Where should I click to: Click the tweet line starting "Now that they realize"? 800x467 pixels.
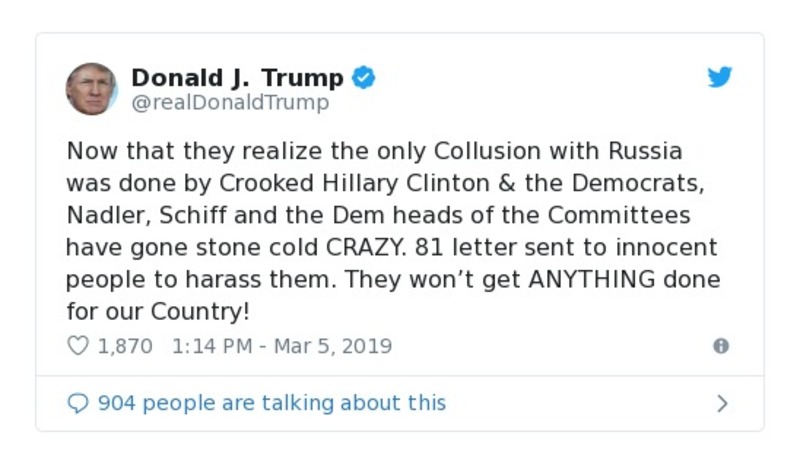click(374, 152)
